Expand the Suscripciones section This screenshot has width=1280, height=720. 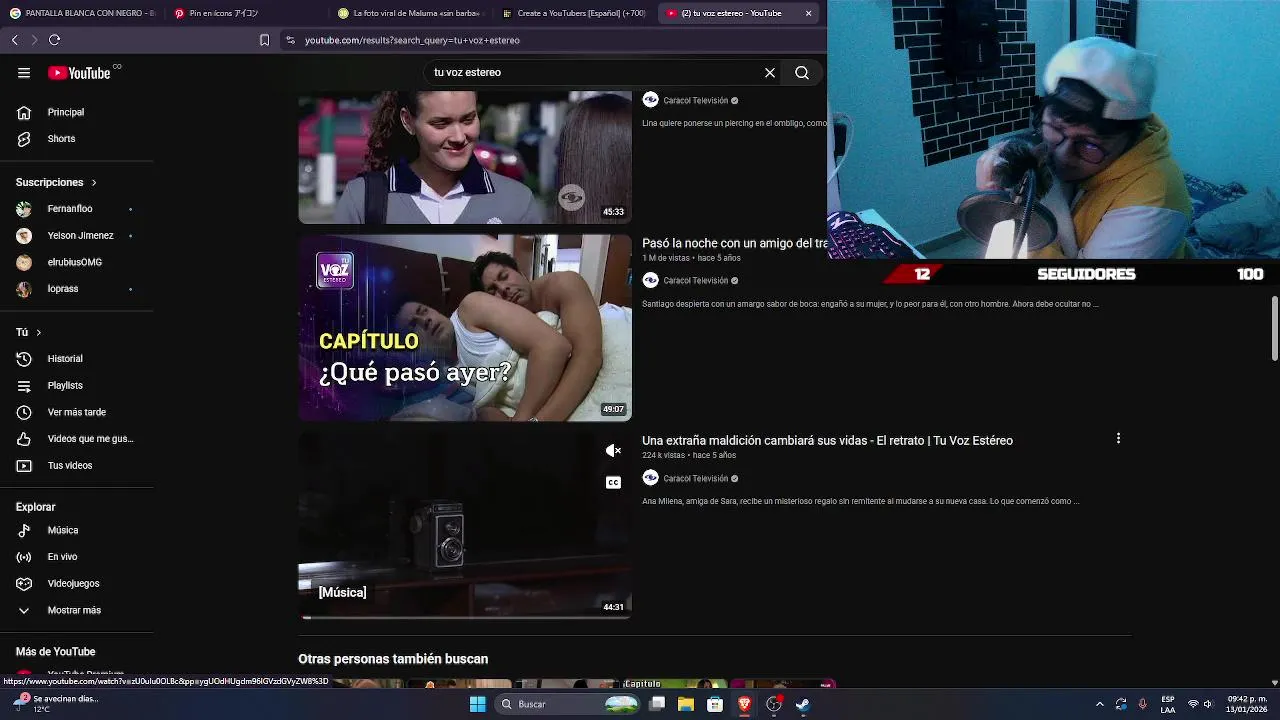tap(94, 182)
